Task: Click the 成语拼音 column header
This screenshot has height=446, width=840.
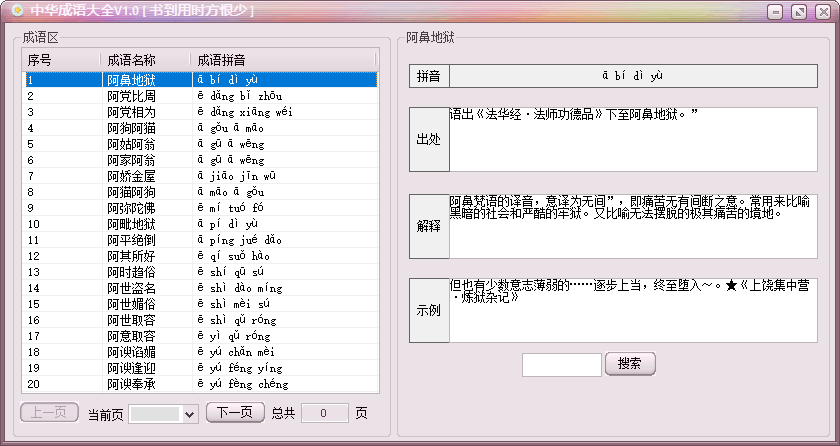Action: pos(283,60)
